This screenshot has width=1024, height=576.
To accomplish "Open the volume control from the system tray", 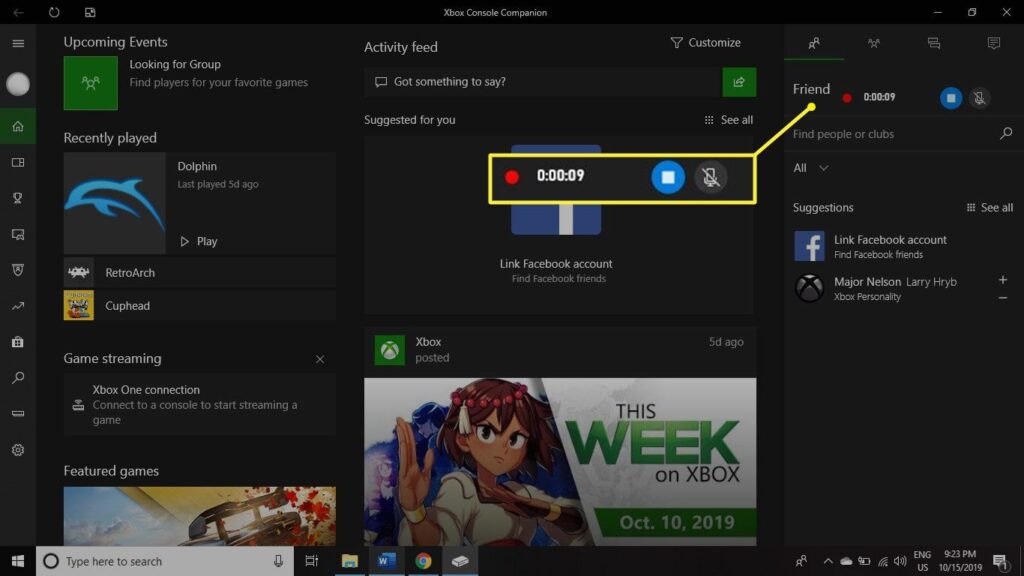I will [899, 561].
